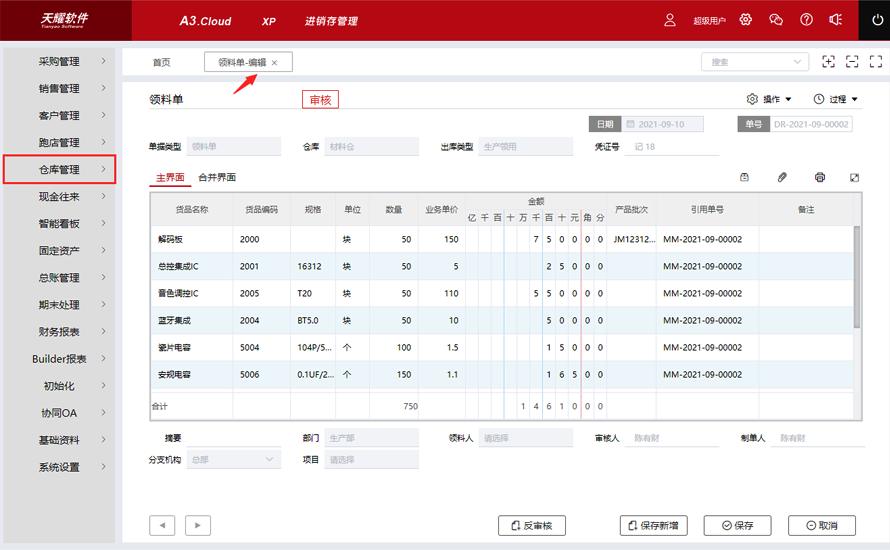The image size is (890, 550).
Task: Open the help question mark icon
Action: point(806,20)
